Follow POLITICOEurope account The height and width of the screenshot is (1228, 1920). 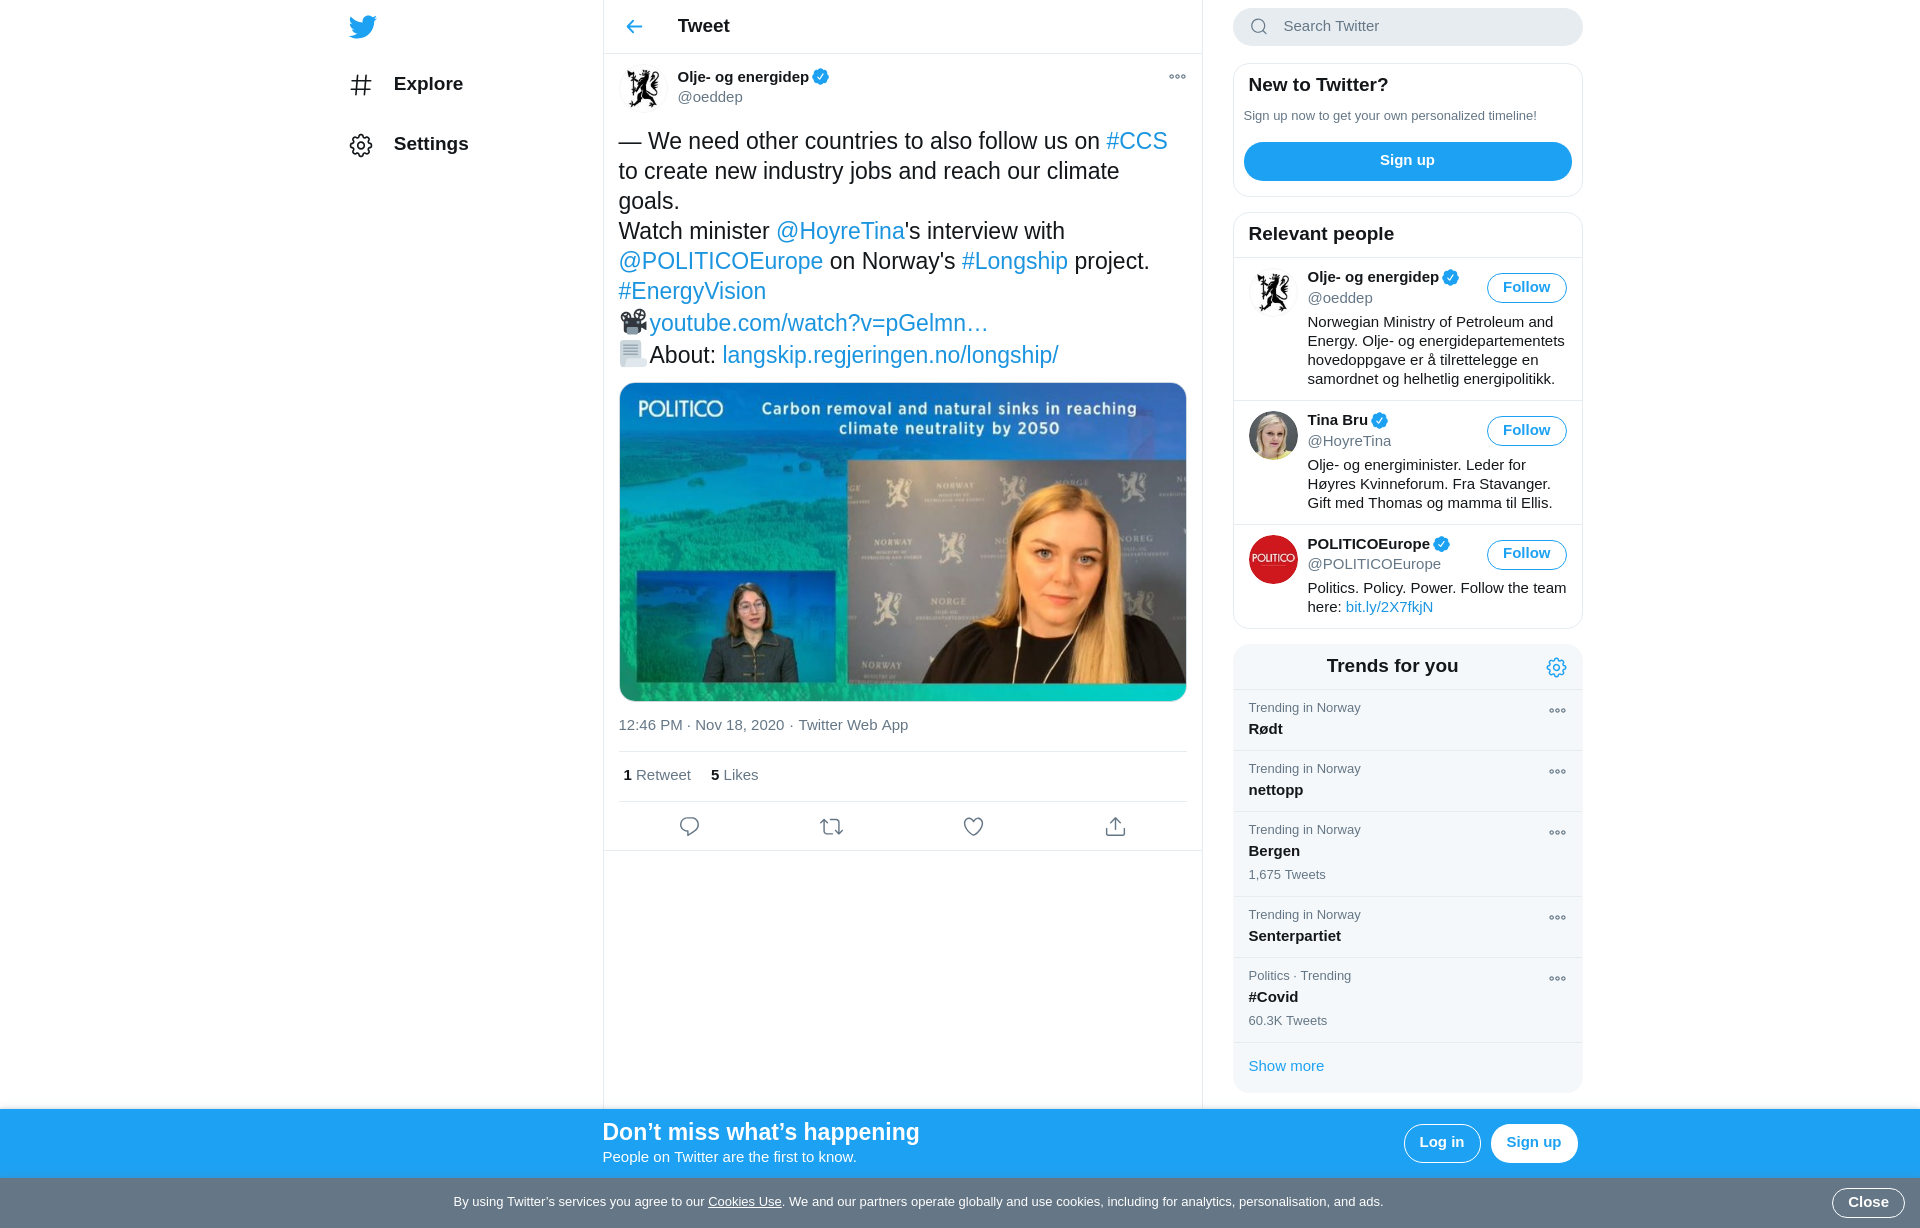(x=1526, y=554)
